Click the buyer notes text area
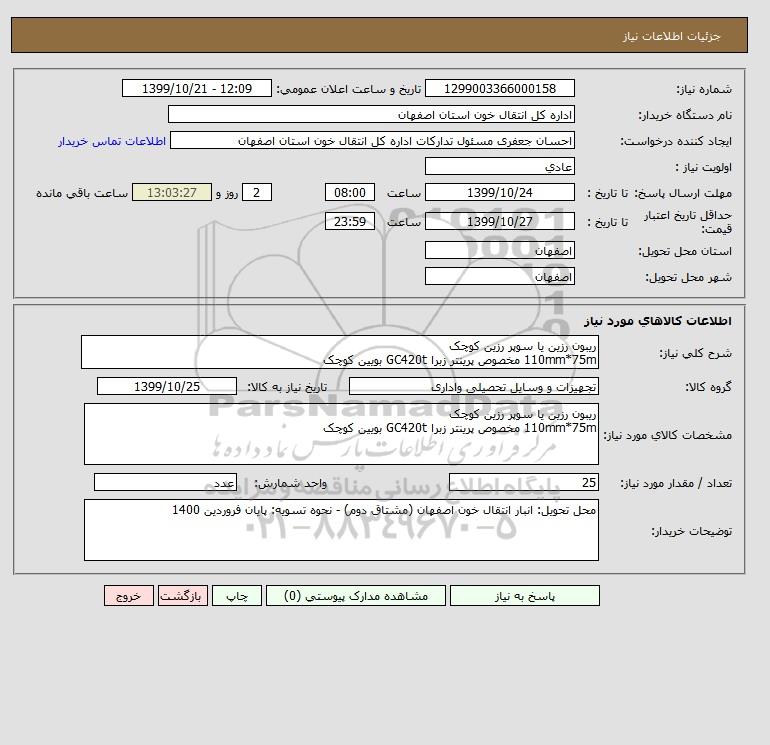This screenshot has height=745, width=770. click(341, 530)
